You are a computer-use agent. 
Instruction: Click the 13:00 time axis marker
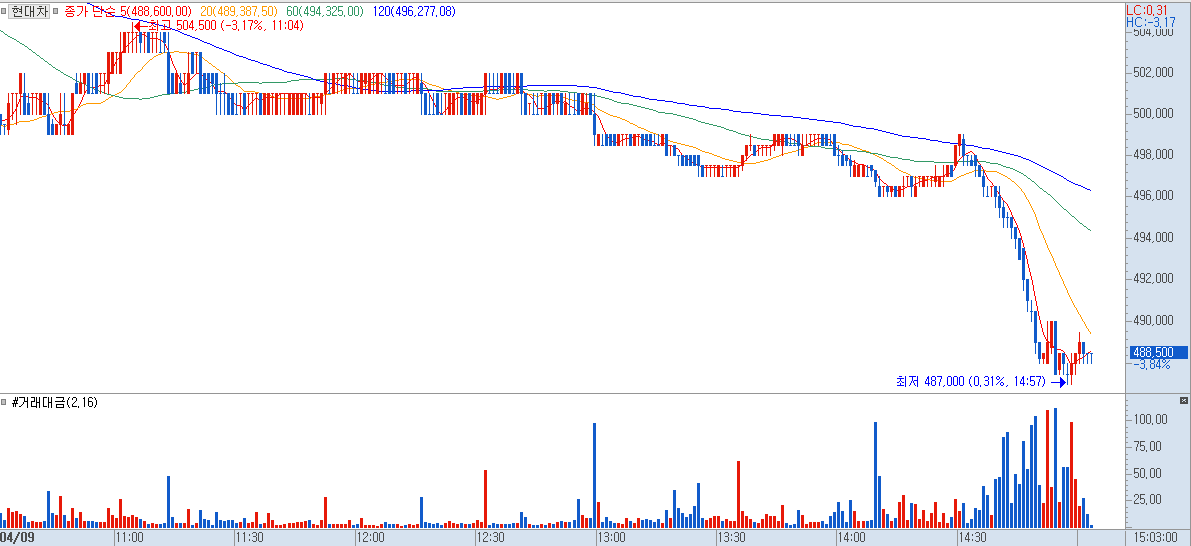(x=611, y=538)
